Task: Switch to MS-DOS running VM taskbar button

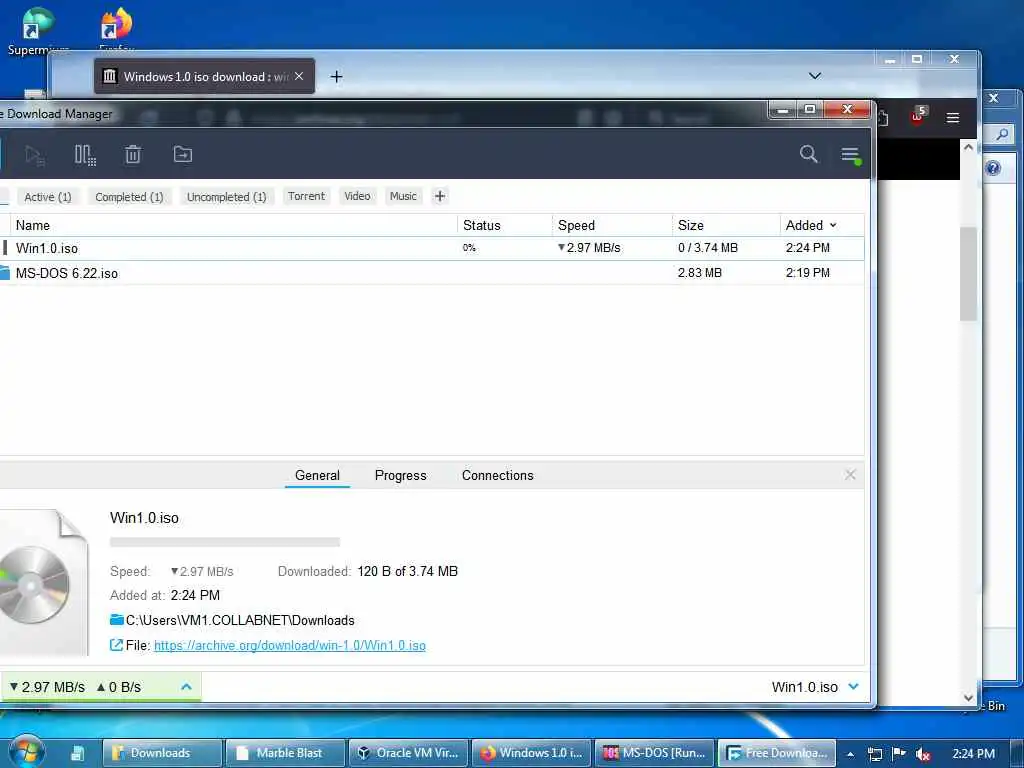Action: (x=654, y=753)
